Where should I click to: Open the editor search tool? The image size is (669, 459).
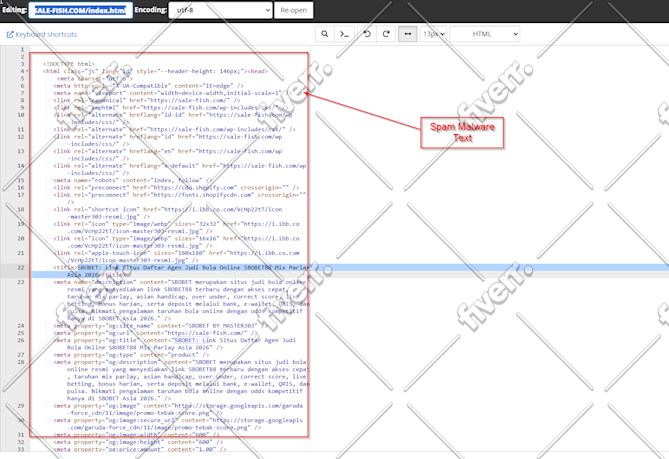pos(325,34)
